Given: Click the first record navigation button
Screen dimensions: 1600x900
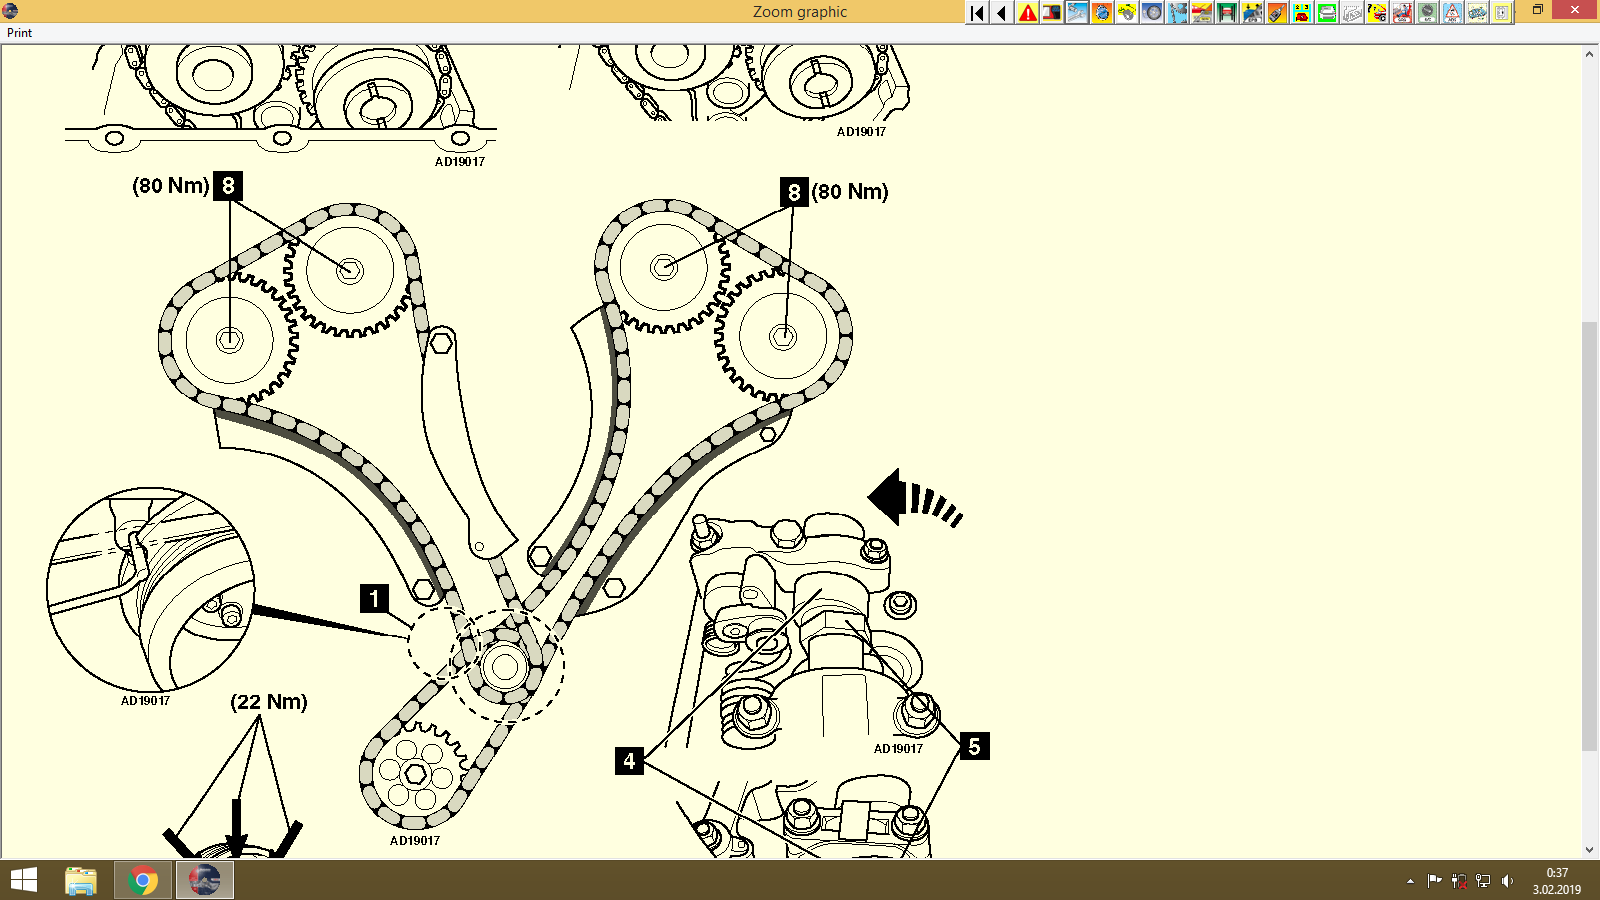Looking at the screenshot, I should [x=975, y=12].
